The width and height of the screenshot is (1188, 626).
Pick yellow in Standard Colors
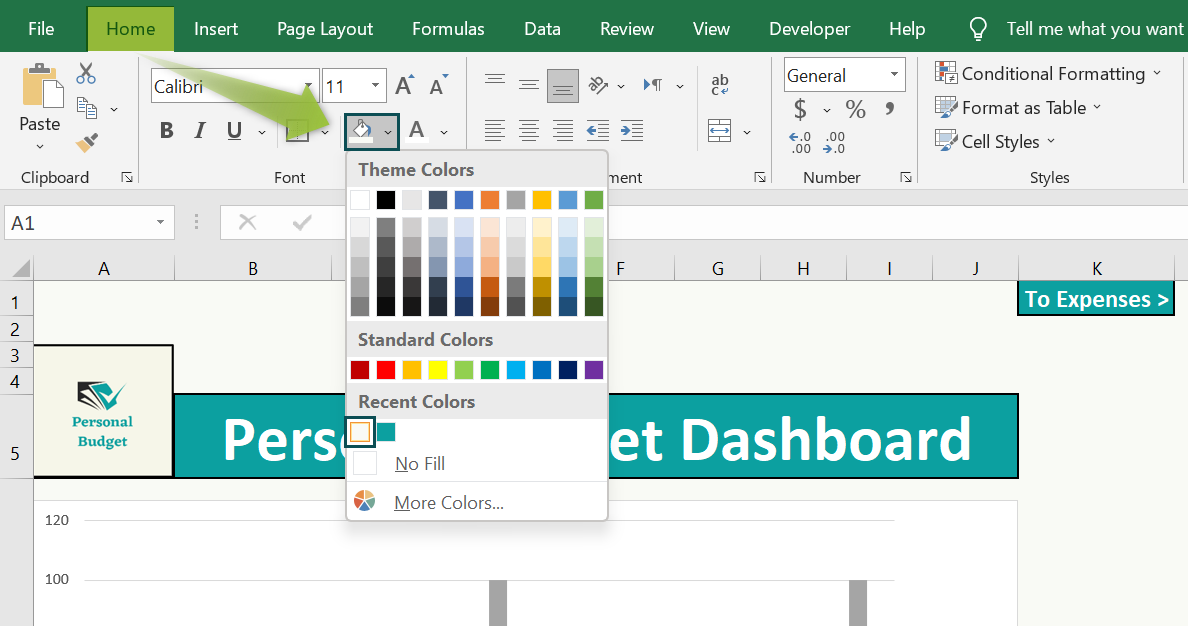tap(438, 370)
